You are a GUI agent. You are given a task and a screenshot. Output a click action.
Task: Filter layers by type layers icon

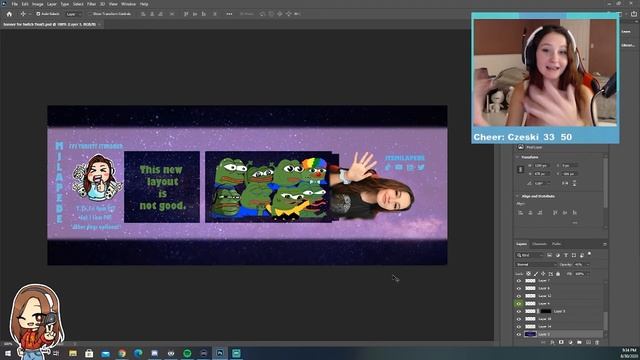(566, 255)
